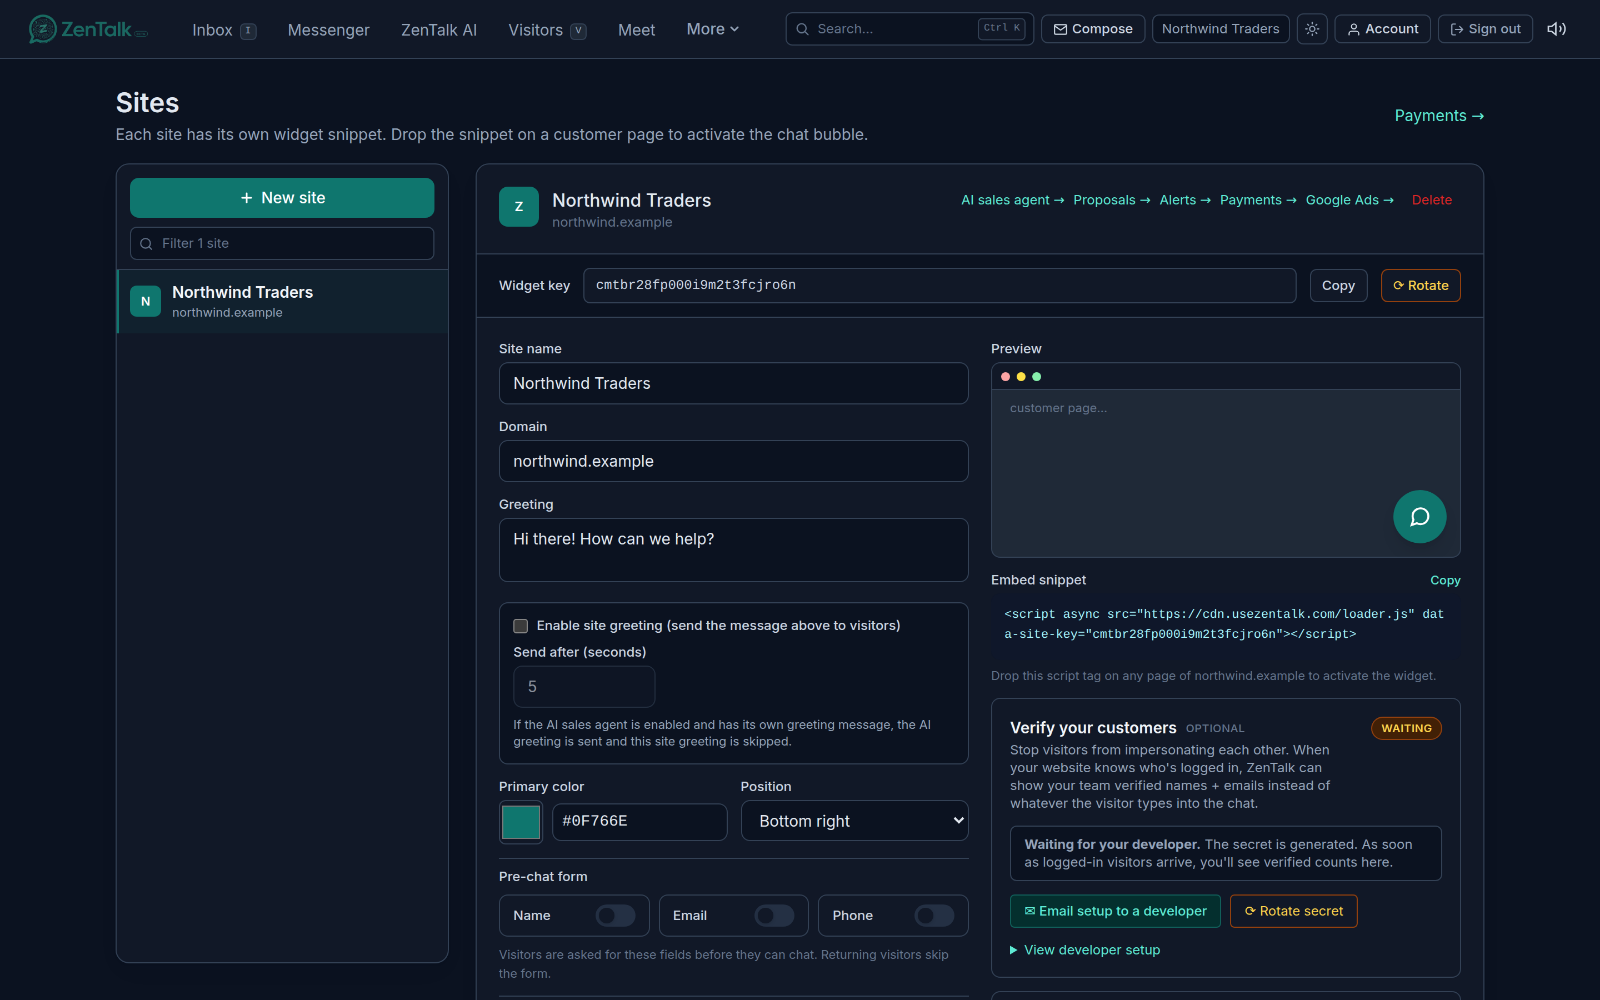Click the ZenTalk logo icon
The width and height of the screenshot is (1600, 1000).
[x=42, y=29]
